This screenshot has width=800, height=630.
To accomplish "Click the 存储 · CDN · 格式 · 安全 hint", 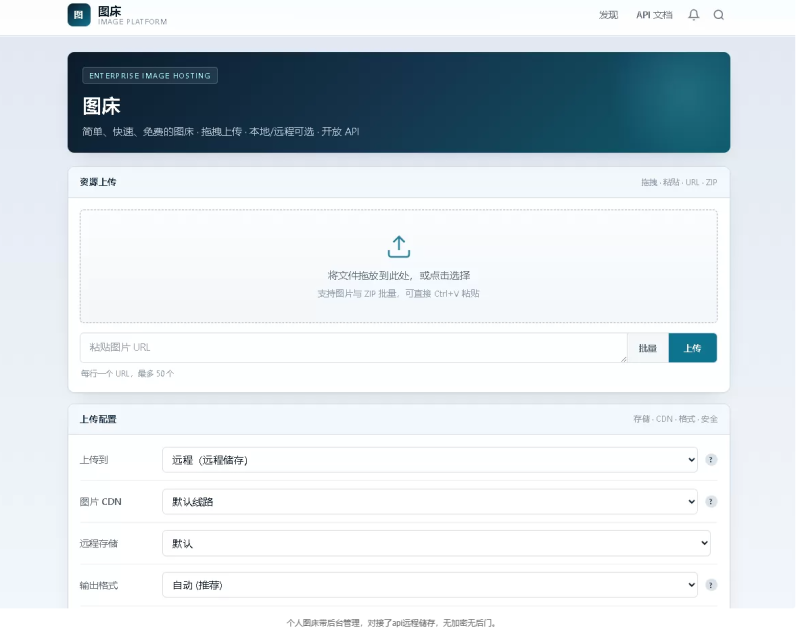I will [x=676, y=419].
